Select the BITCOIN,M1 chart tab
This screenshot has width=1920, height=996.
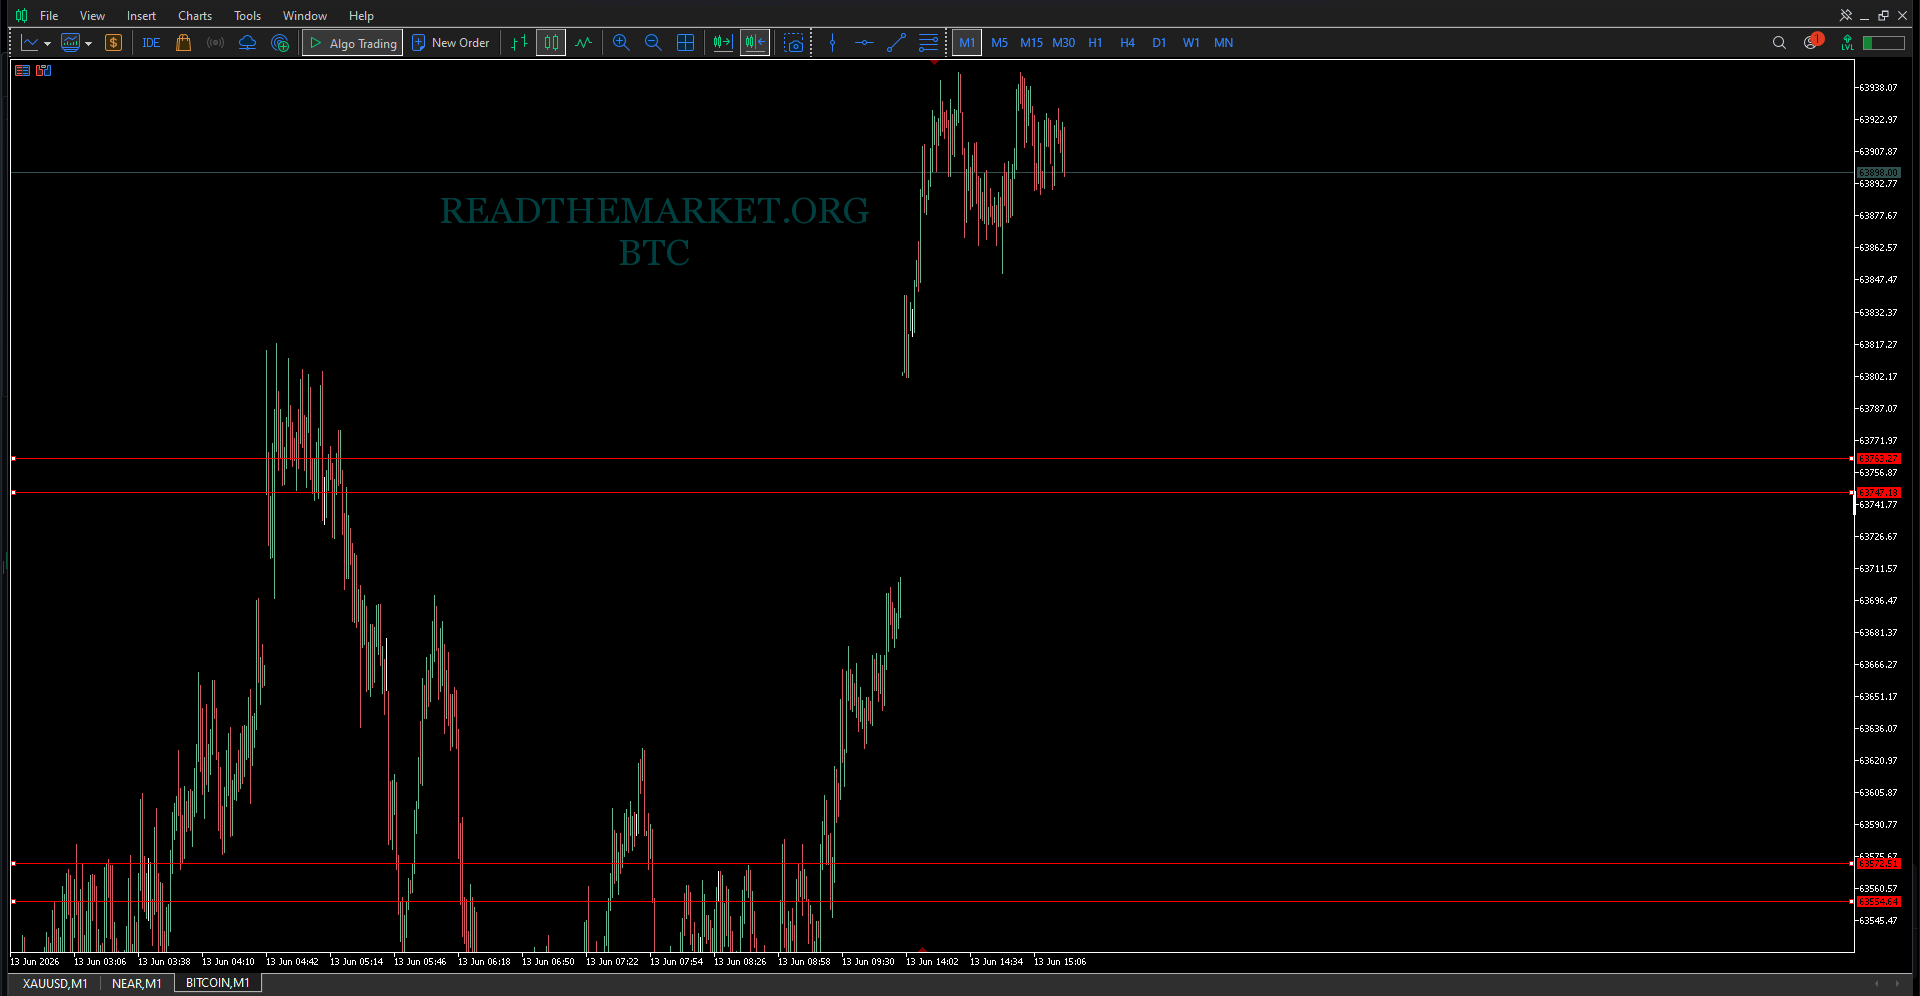(218, 983)
